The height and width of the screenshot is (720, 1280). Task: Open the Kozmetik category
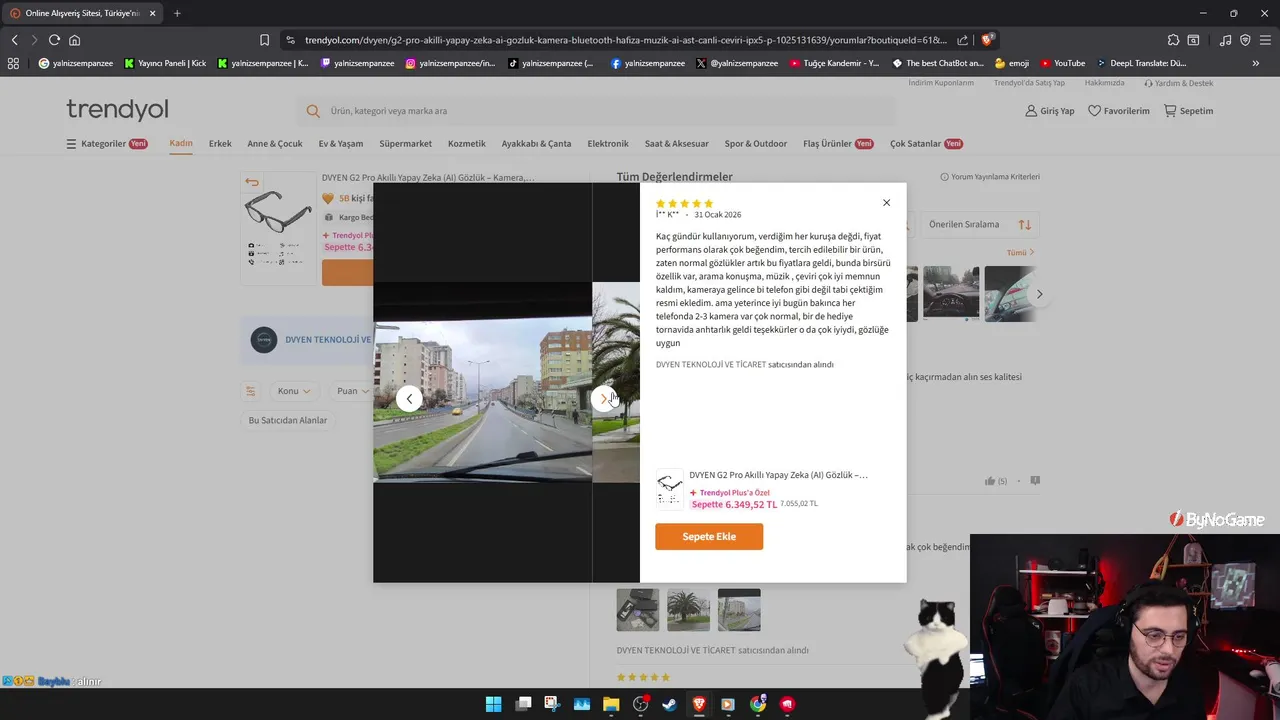pos(467,144)
